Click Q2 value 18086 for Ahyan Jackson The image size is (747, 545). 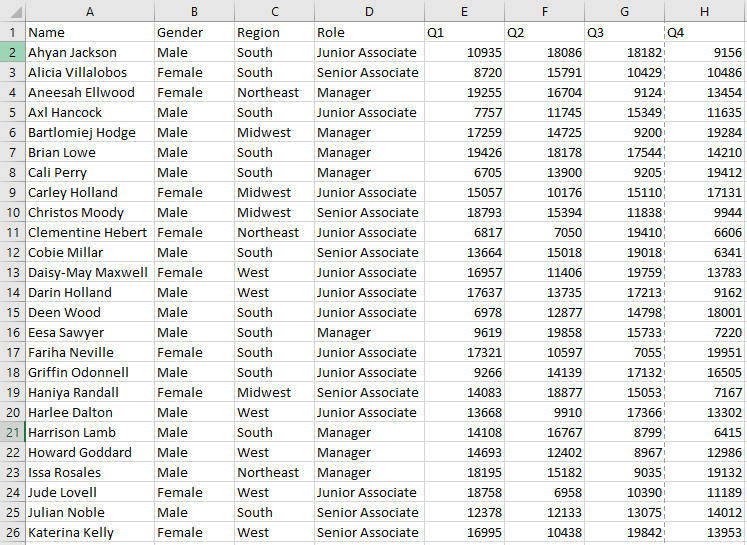coord(545,52)
